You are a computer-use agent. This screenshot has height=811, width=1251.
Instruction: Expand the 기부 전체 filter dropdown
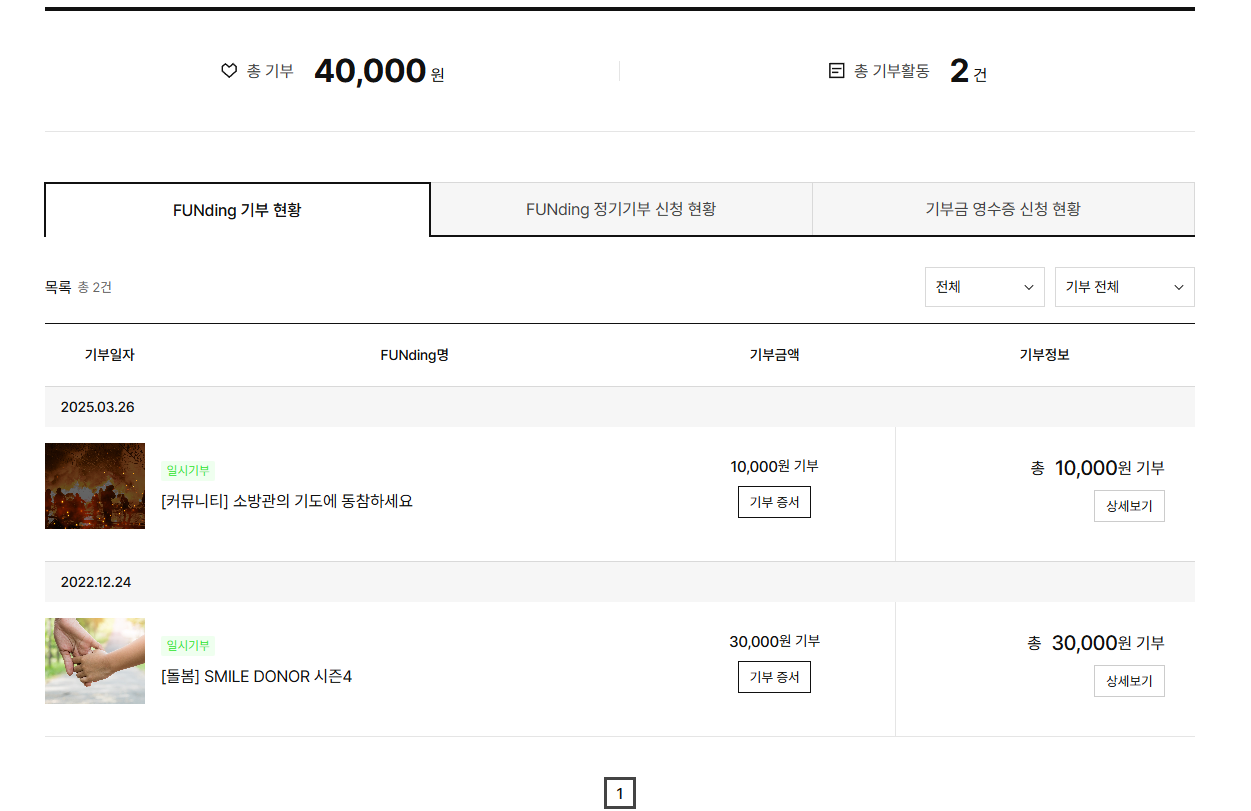click(1124, 287)
